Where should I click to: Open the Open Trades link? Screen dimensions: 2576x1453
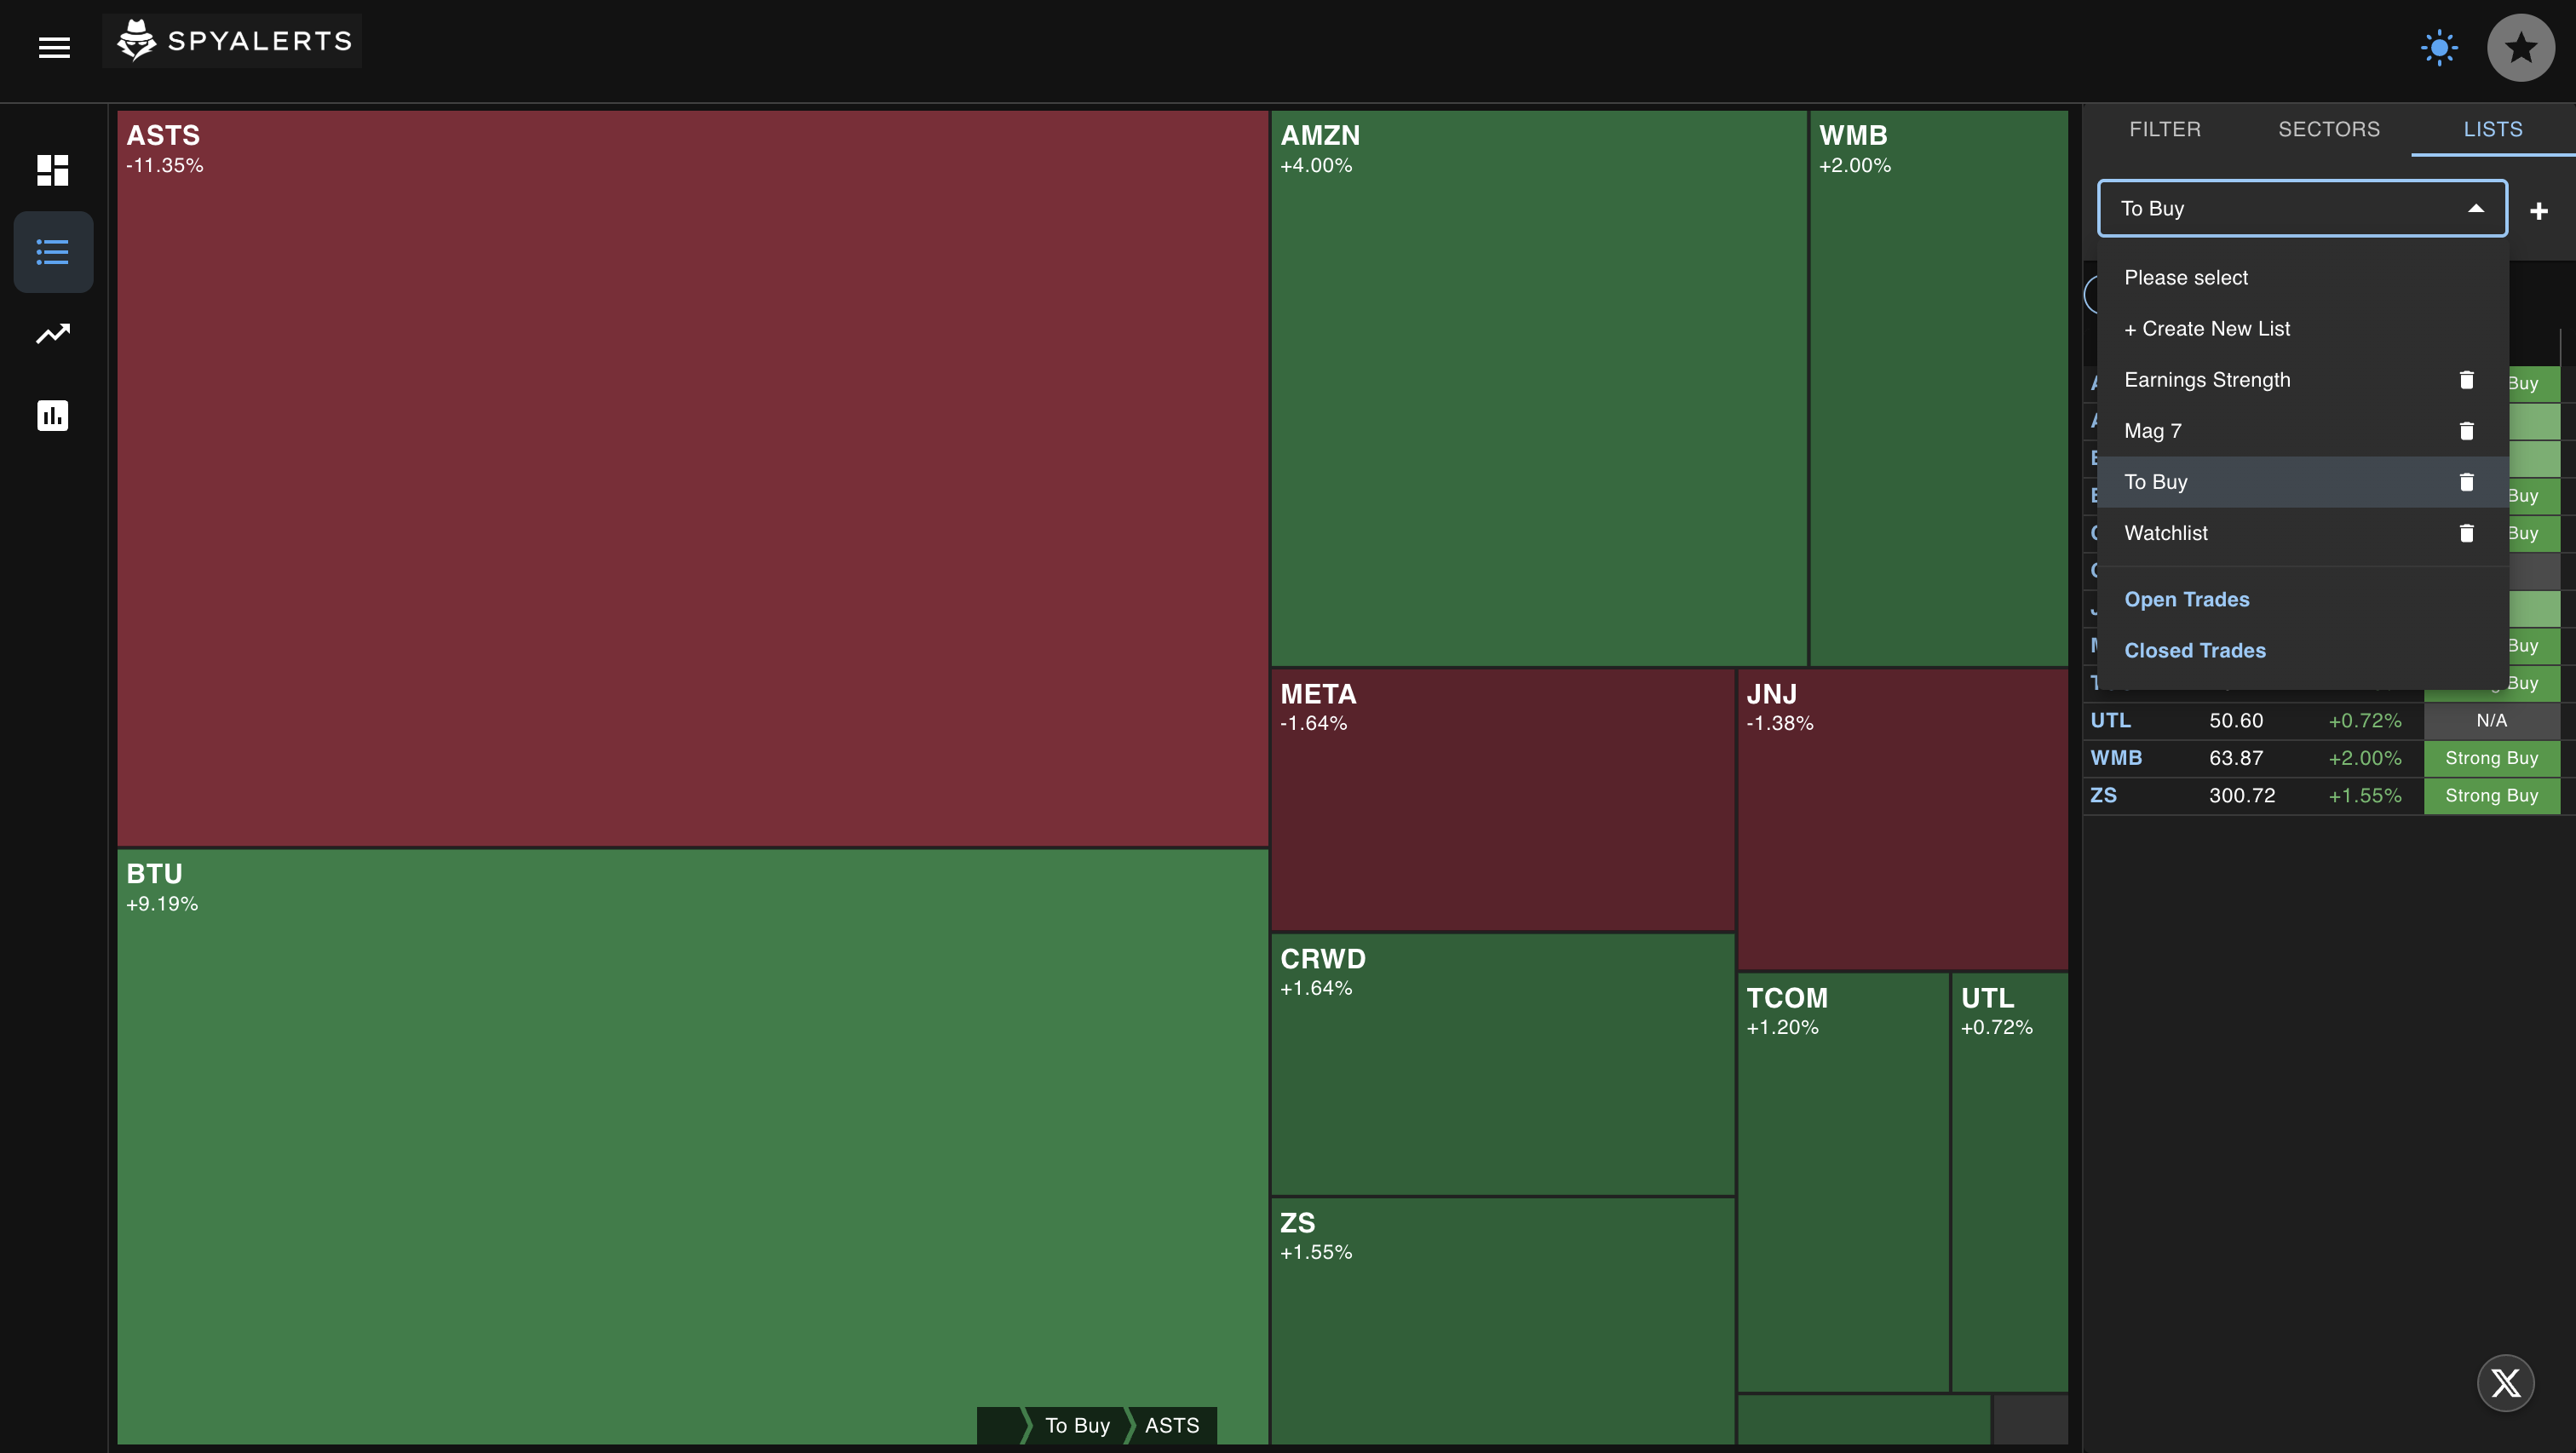(x=2187, y=599)
